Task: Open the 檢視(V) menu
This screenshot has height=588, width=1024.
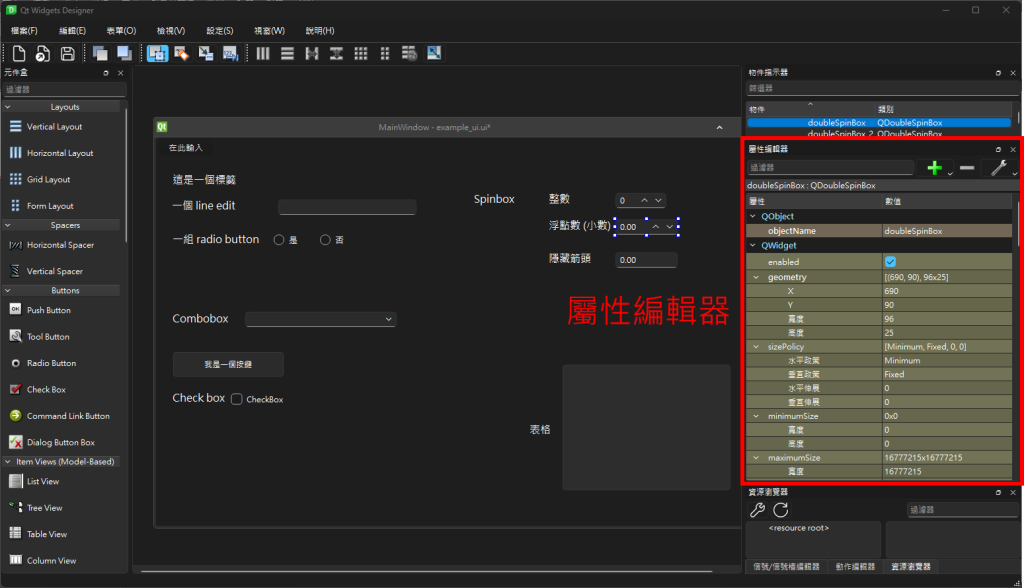Action: tap(171, 31)
